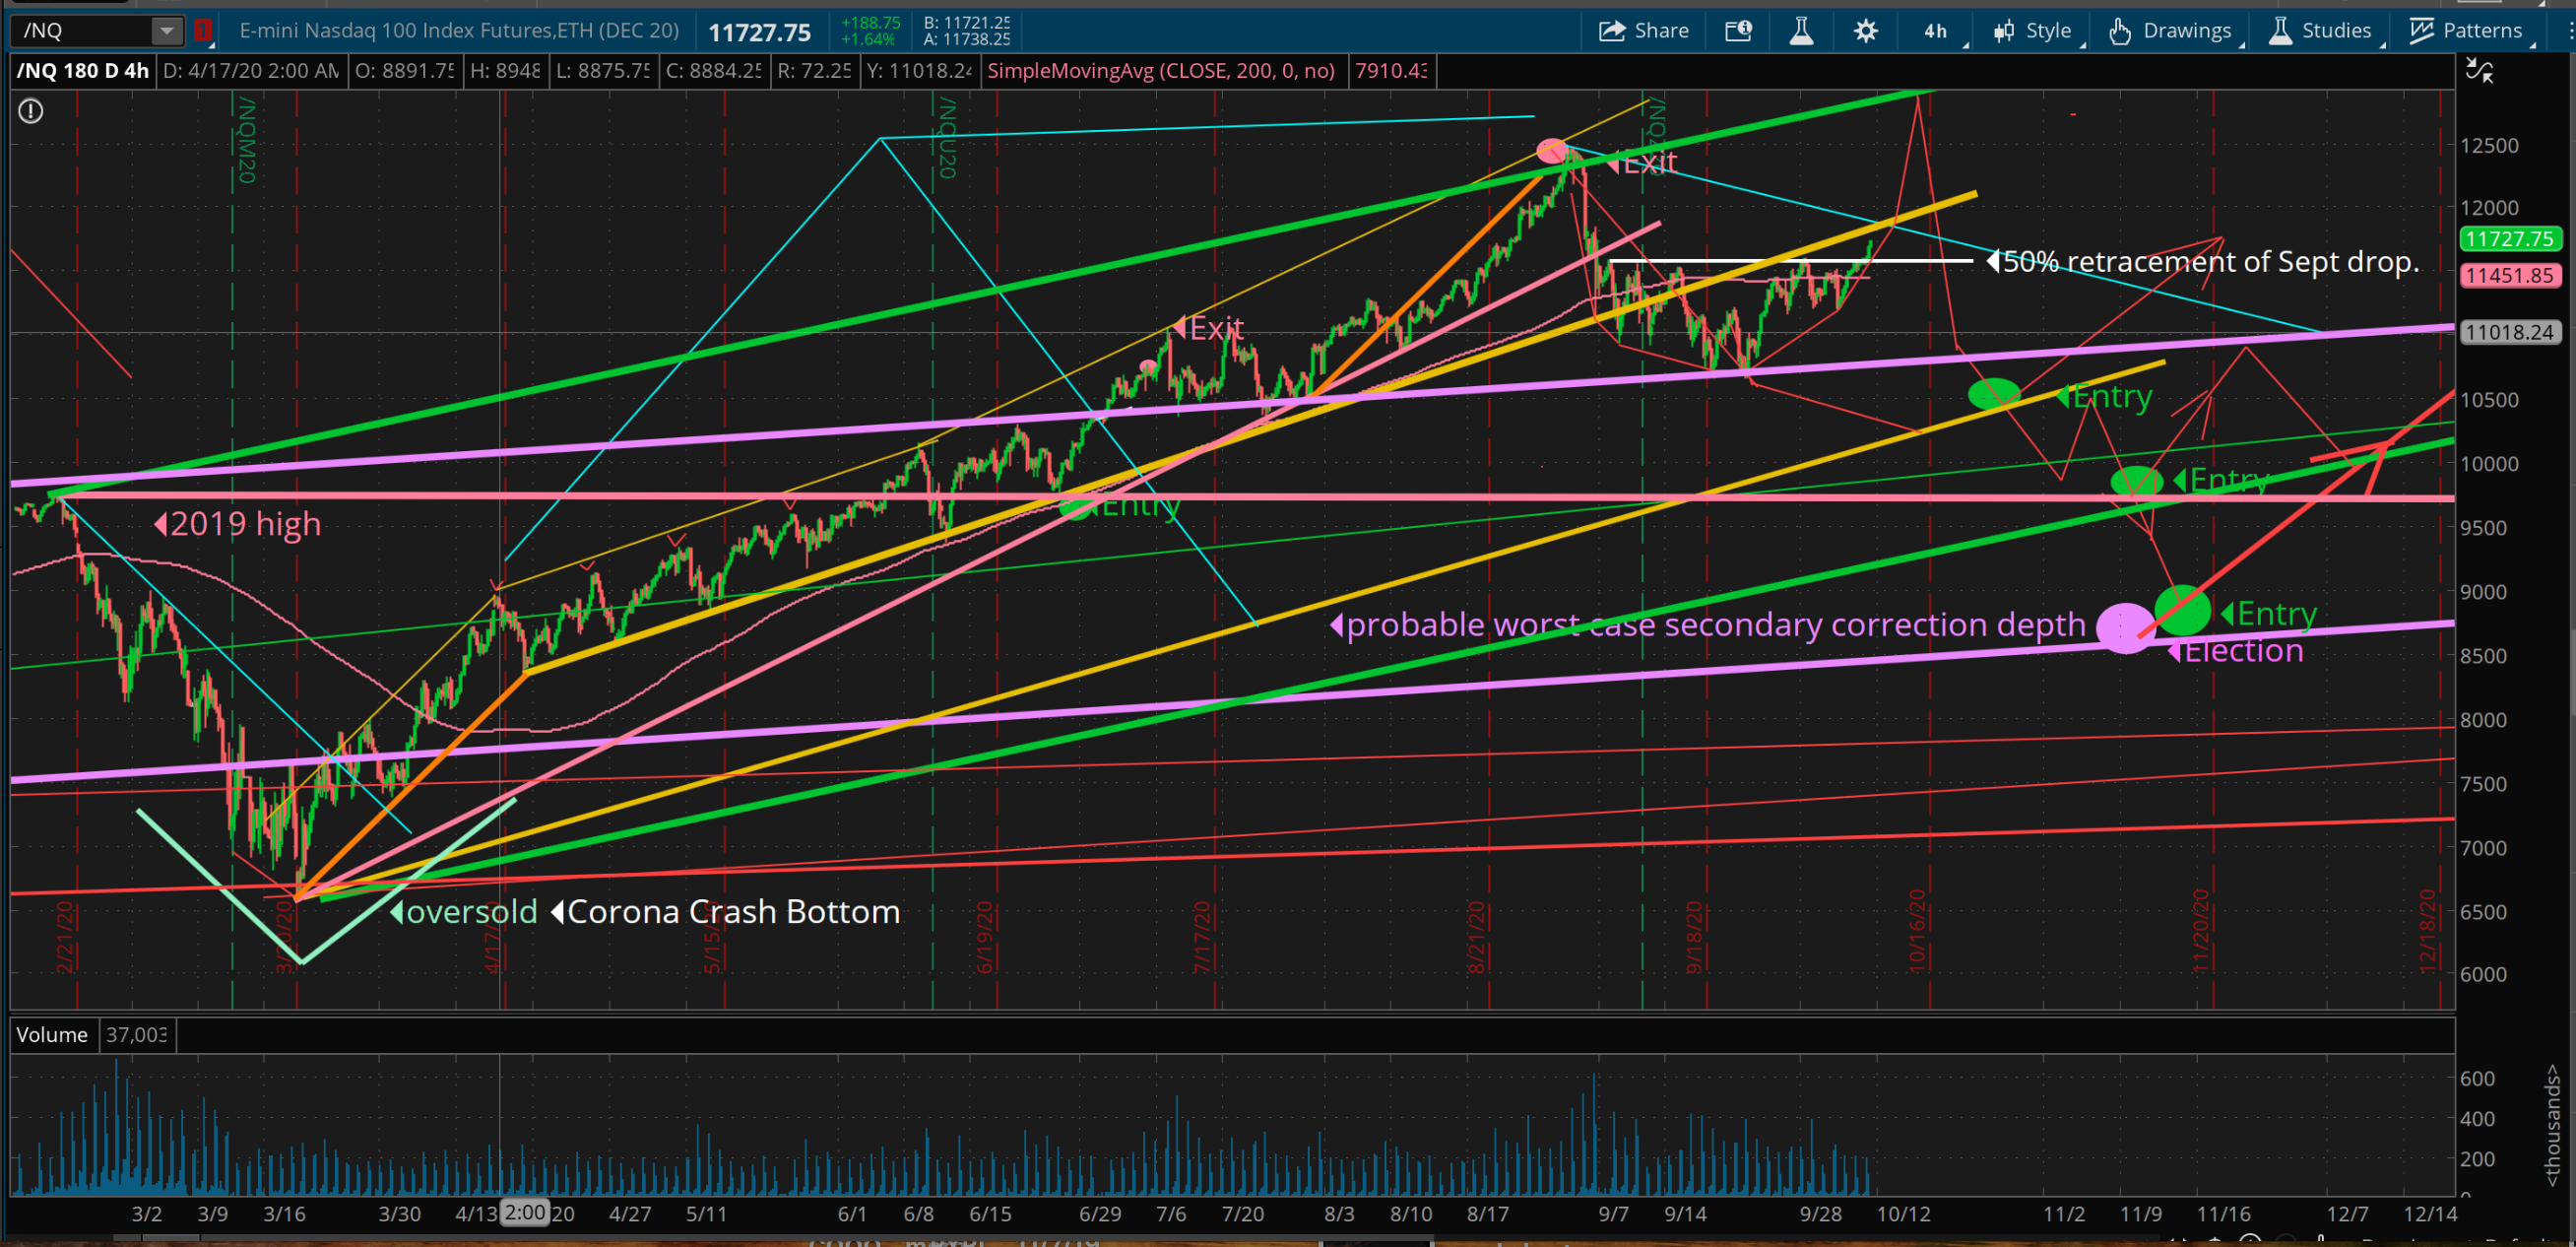Click the Share chart button
The image size is (2576, 1247).
coord(1643,31)
